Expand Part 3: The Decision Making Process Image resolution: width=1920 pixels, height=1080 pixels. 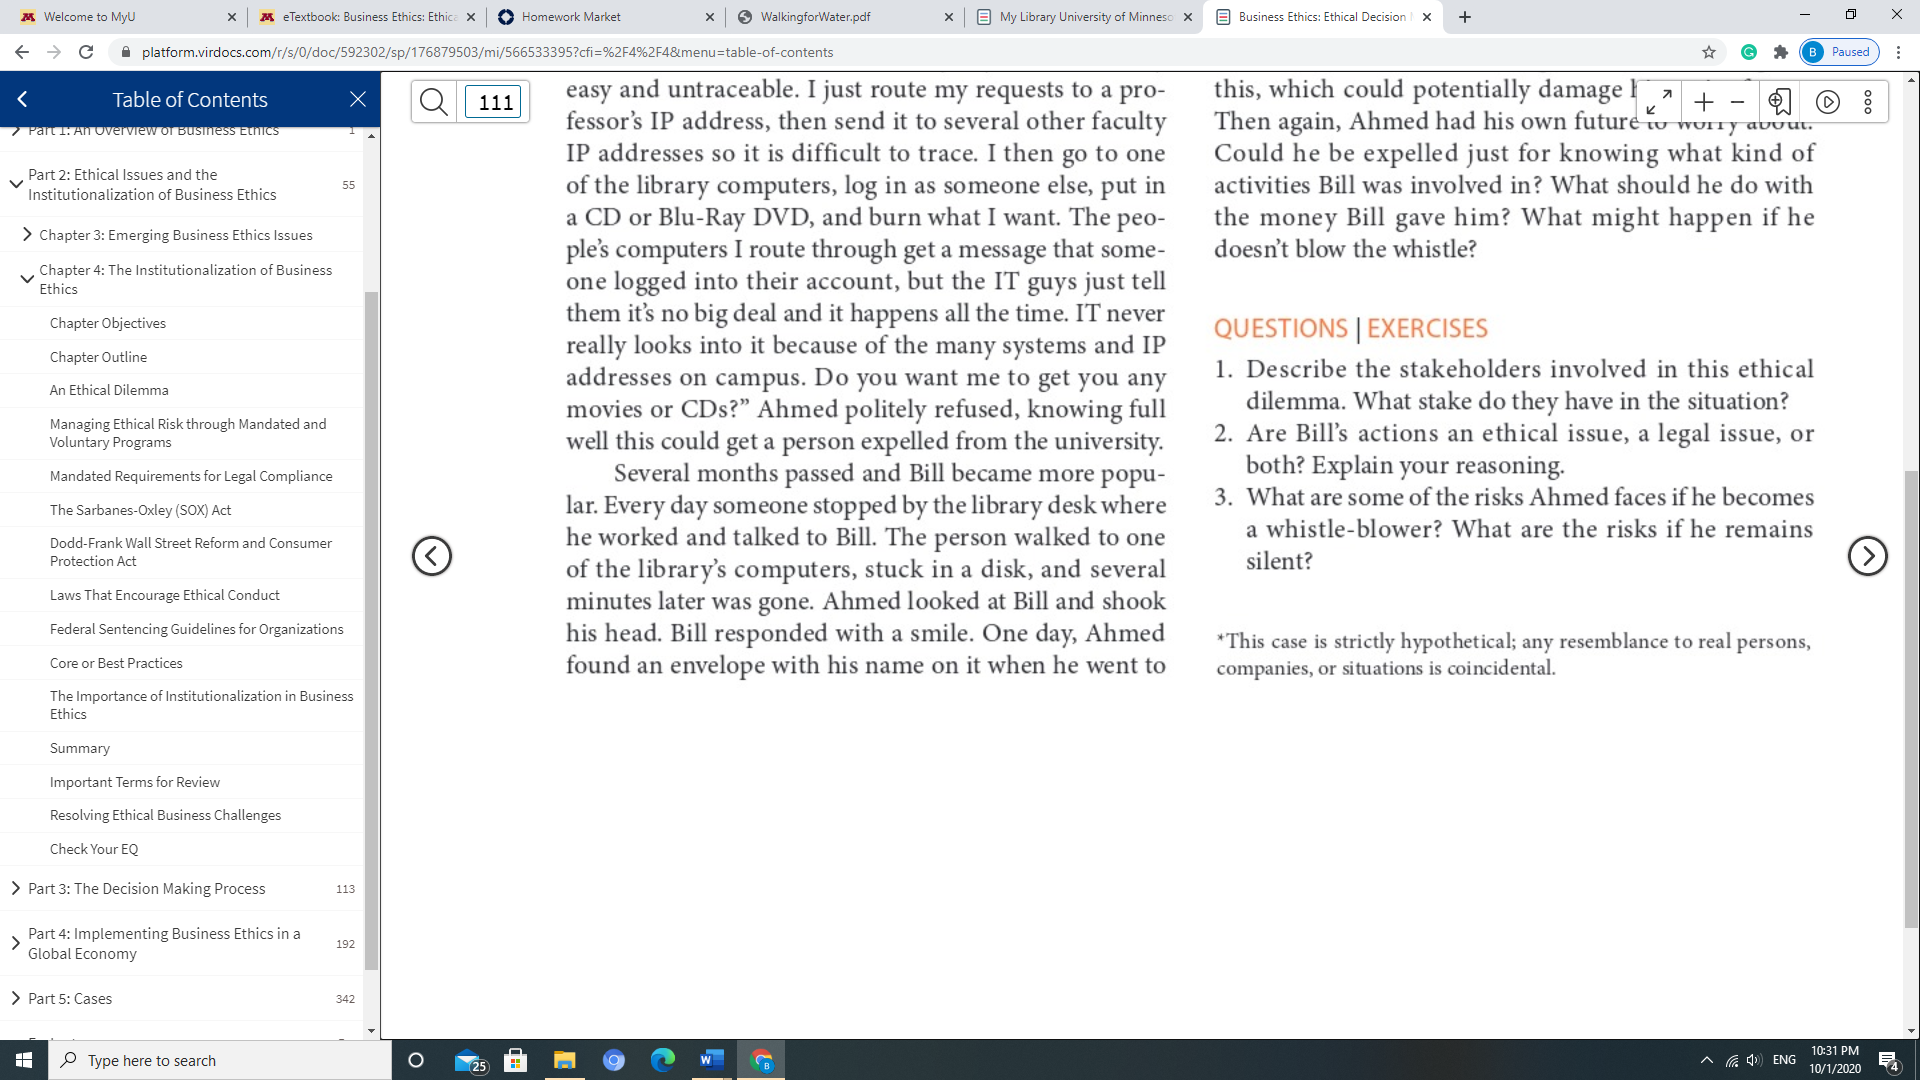coord(15,888)
